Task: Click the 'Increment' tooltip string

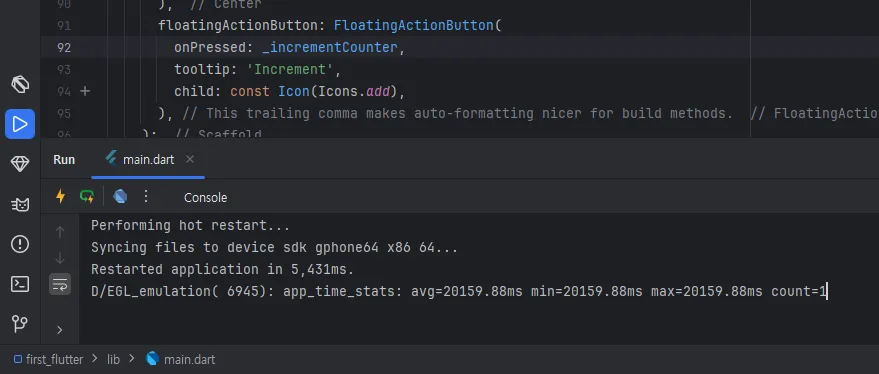Action: click(x=290, y=70)
